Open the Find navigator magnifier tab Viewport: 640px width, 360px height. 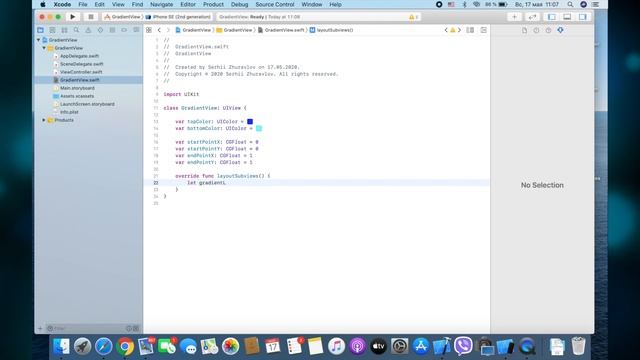tap(76, 30)
